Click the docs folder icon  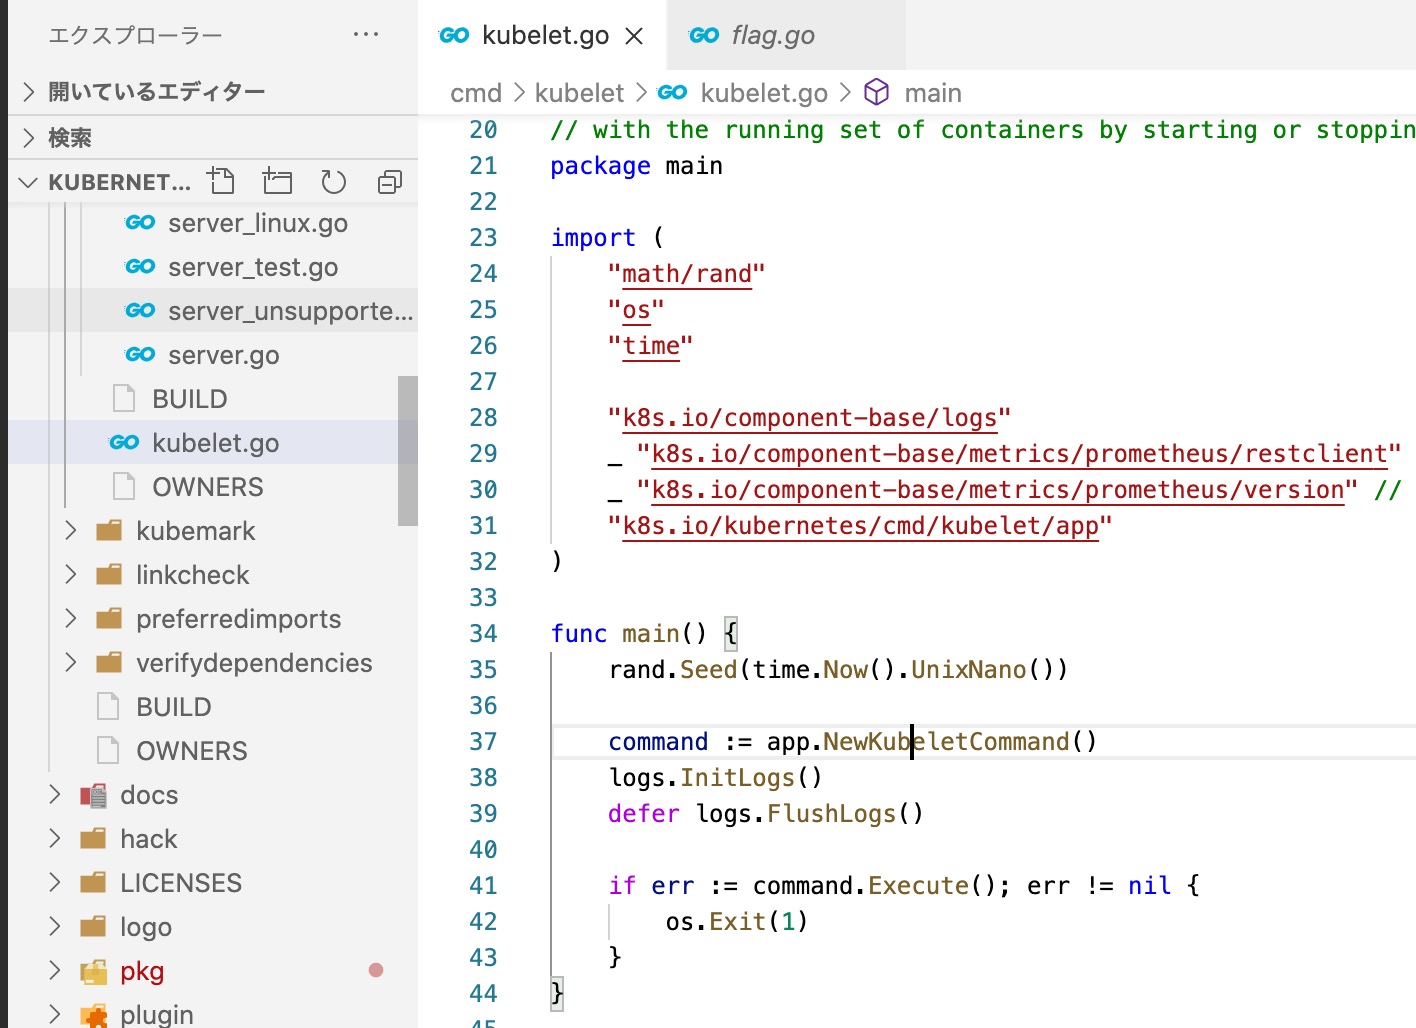[93, 795]
